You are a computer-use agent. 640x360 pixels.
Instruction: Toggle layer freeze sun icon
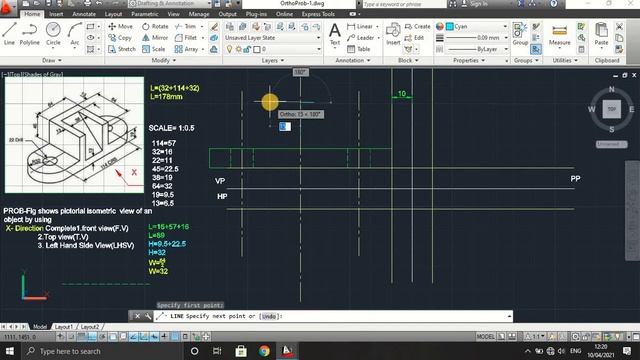click(238, 49)
